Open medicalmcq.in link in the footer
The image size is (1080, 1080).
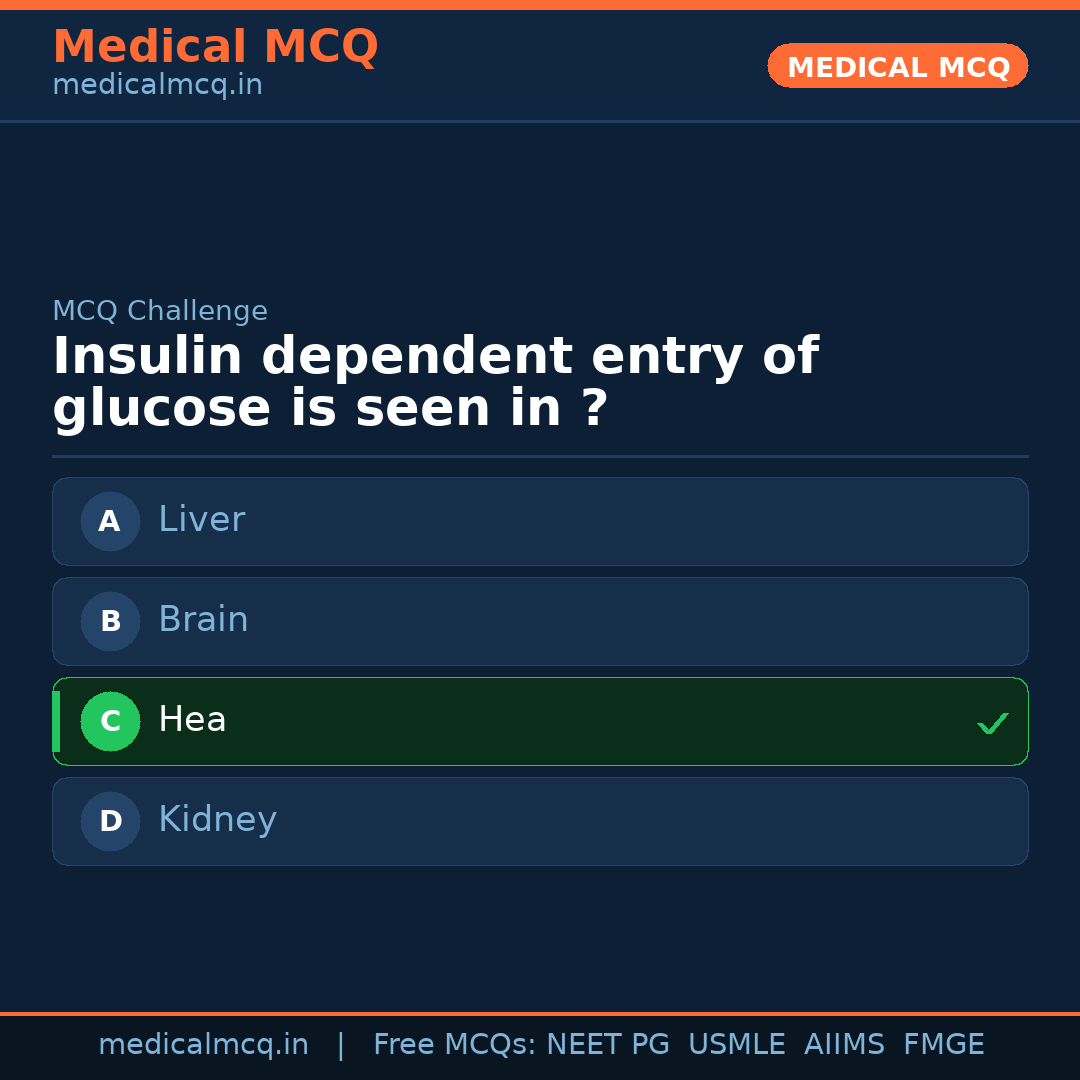203,1045
